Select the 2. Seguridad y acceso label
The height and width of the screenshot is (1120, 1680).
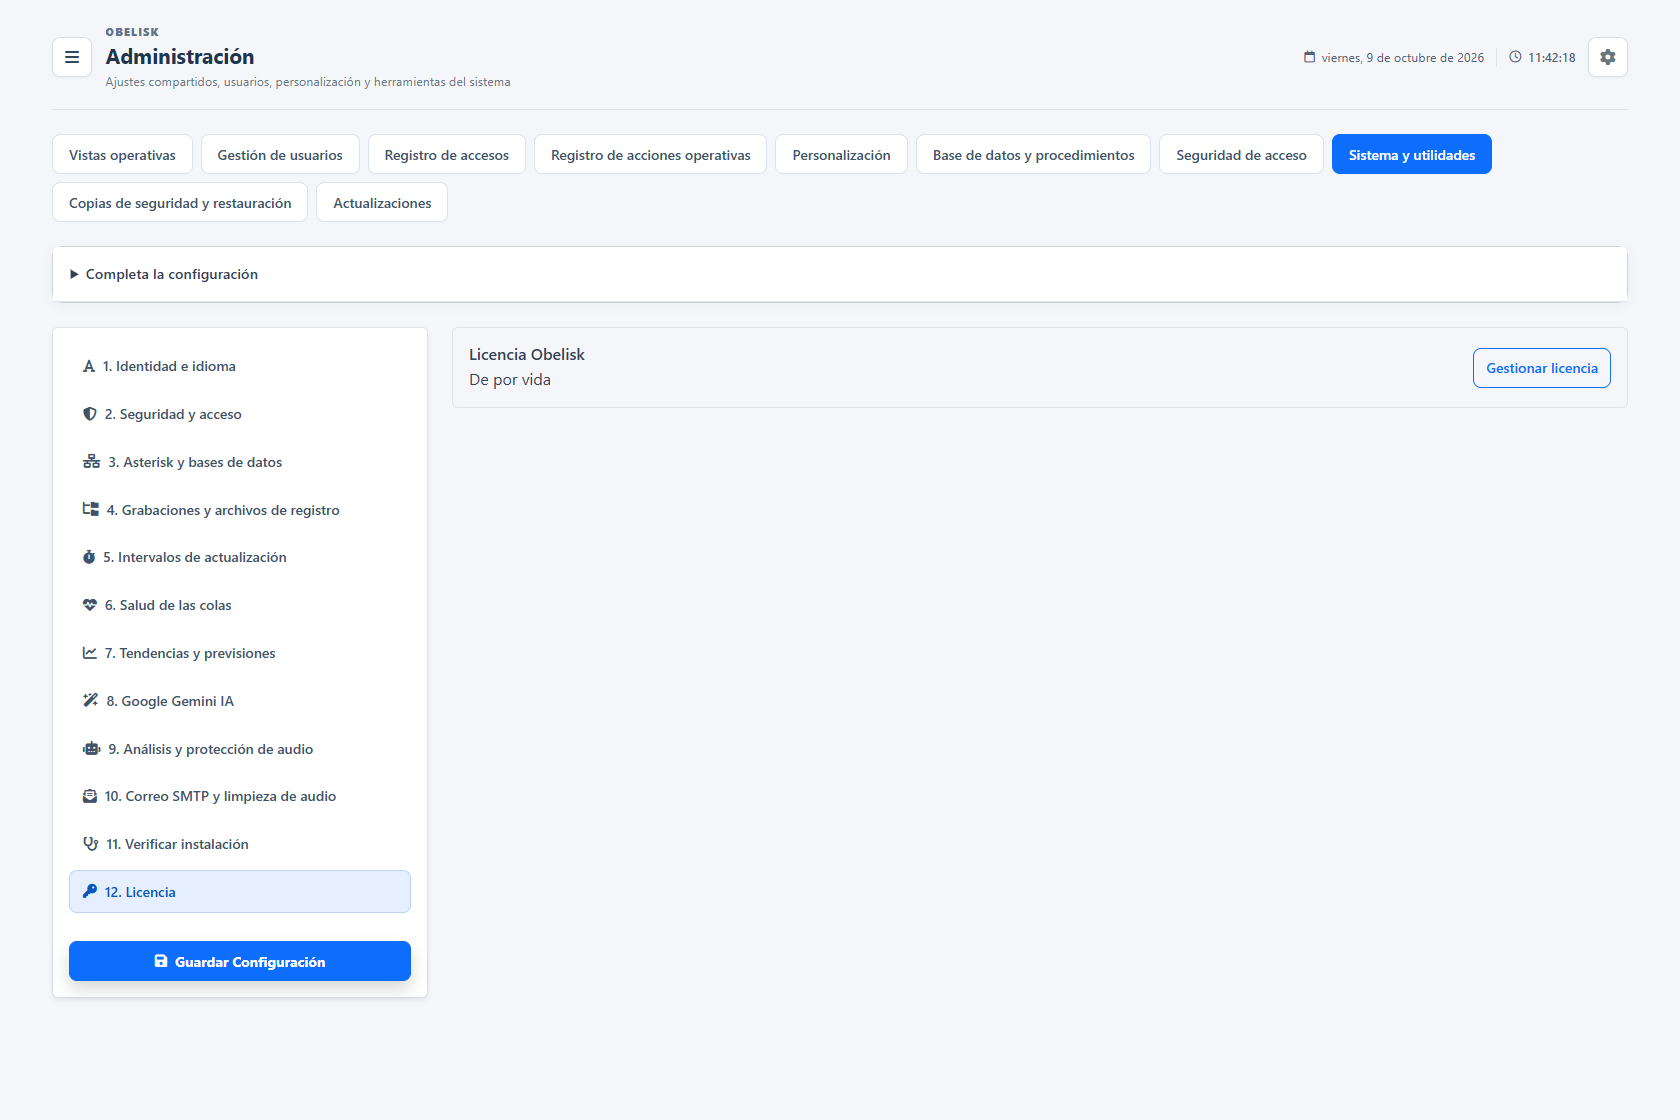(173, 414)
